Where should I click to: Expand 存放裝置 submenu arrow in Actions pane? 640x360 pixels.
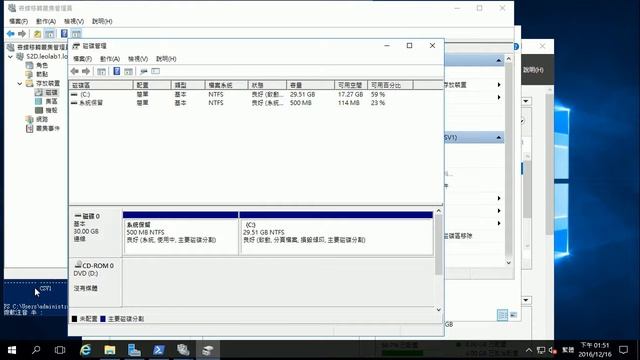(499, 85)
